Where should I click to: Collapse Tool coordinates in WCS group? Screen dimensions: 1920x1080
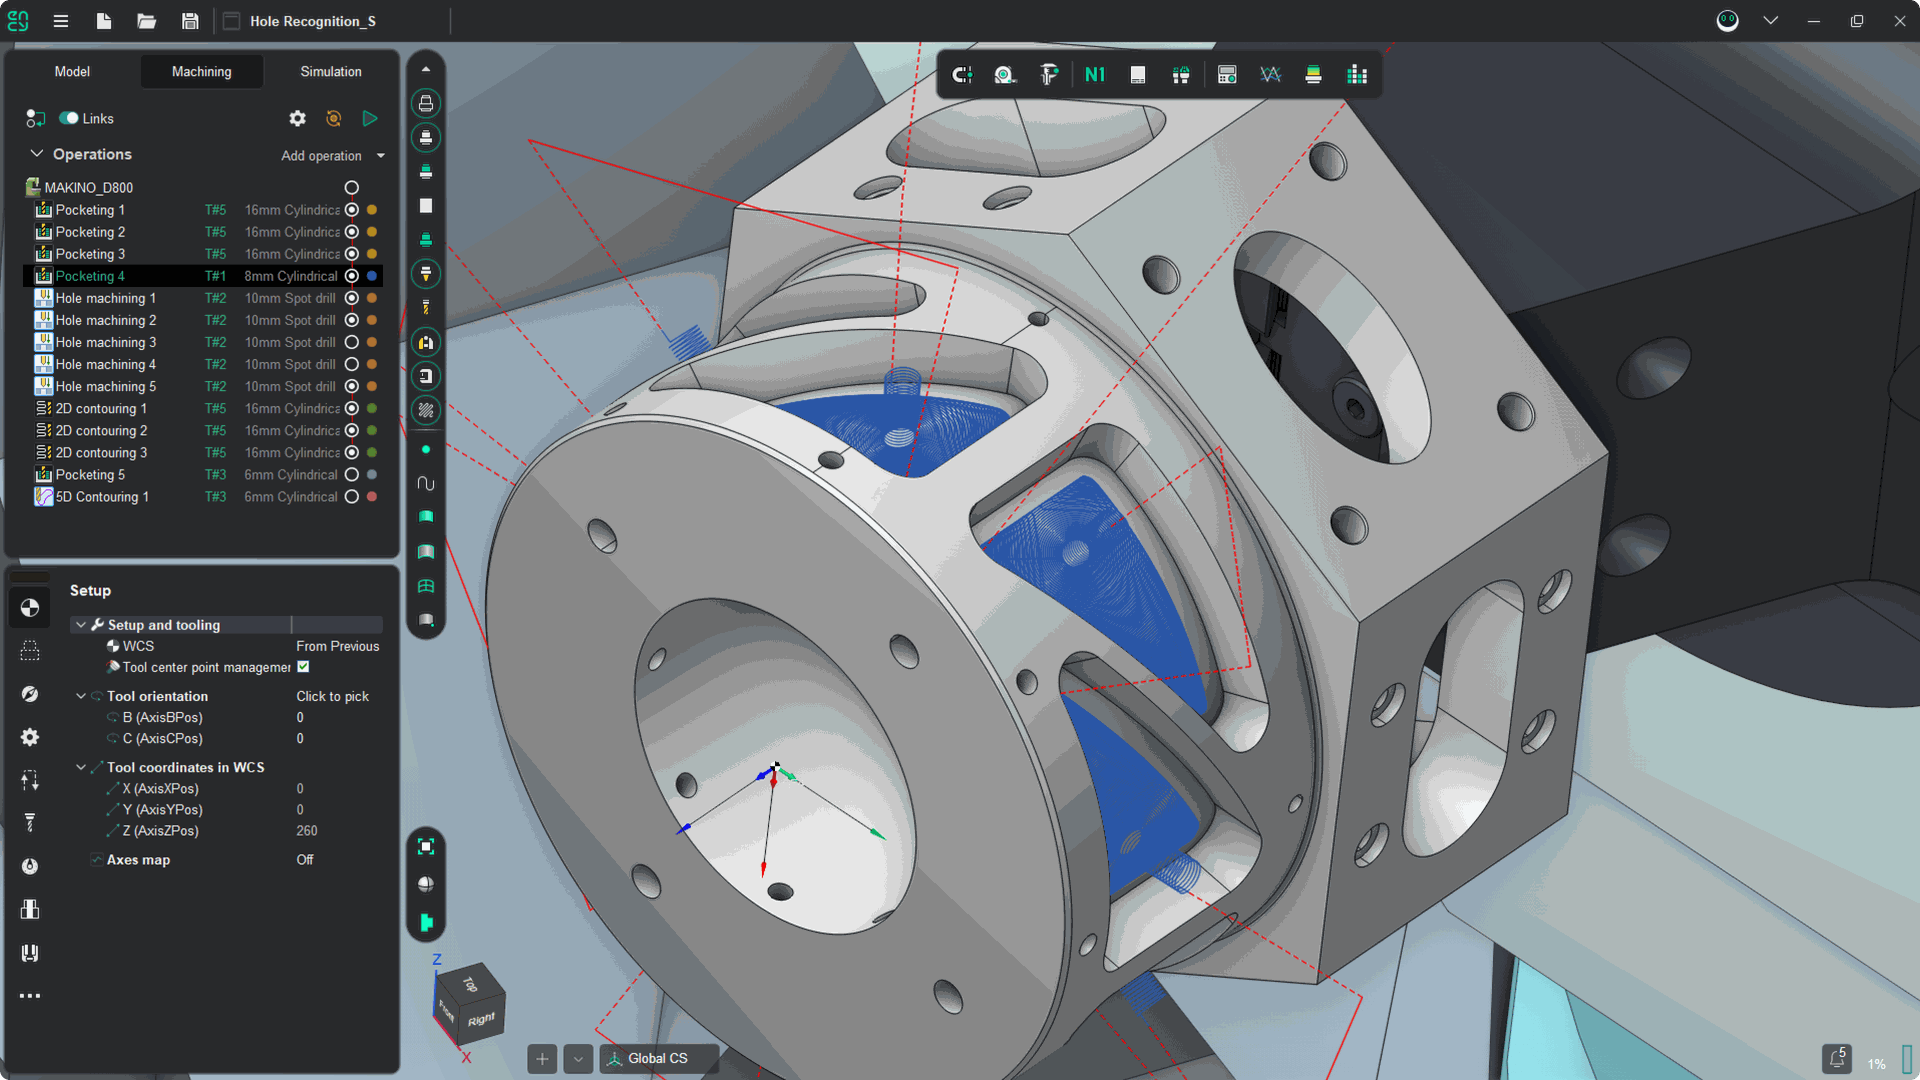click(81, 767)
